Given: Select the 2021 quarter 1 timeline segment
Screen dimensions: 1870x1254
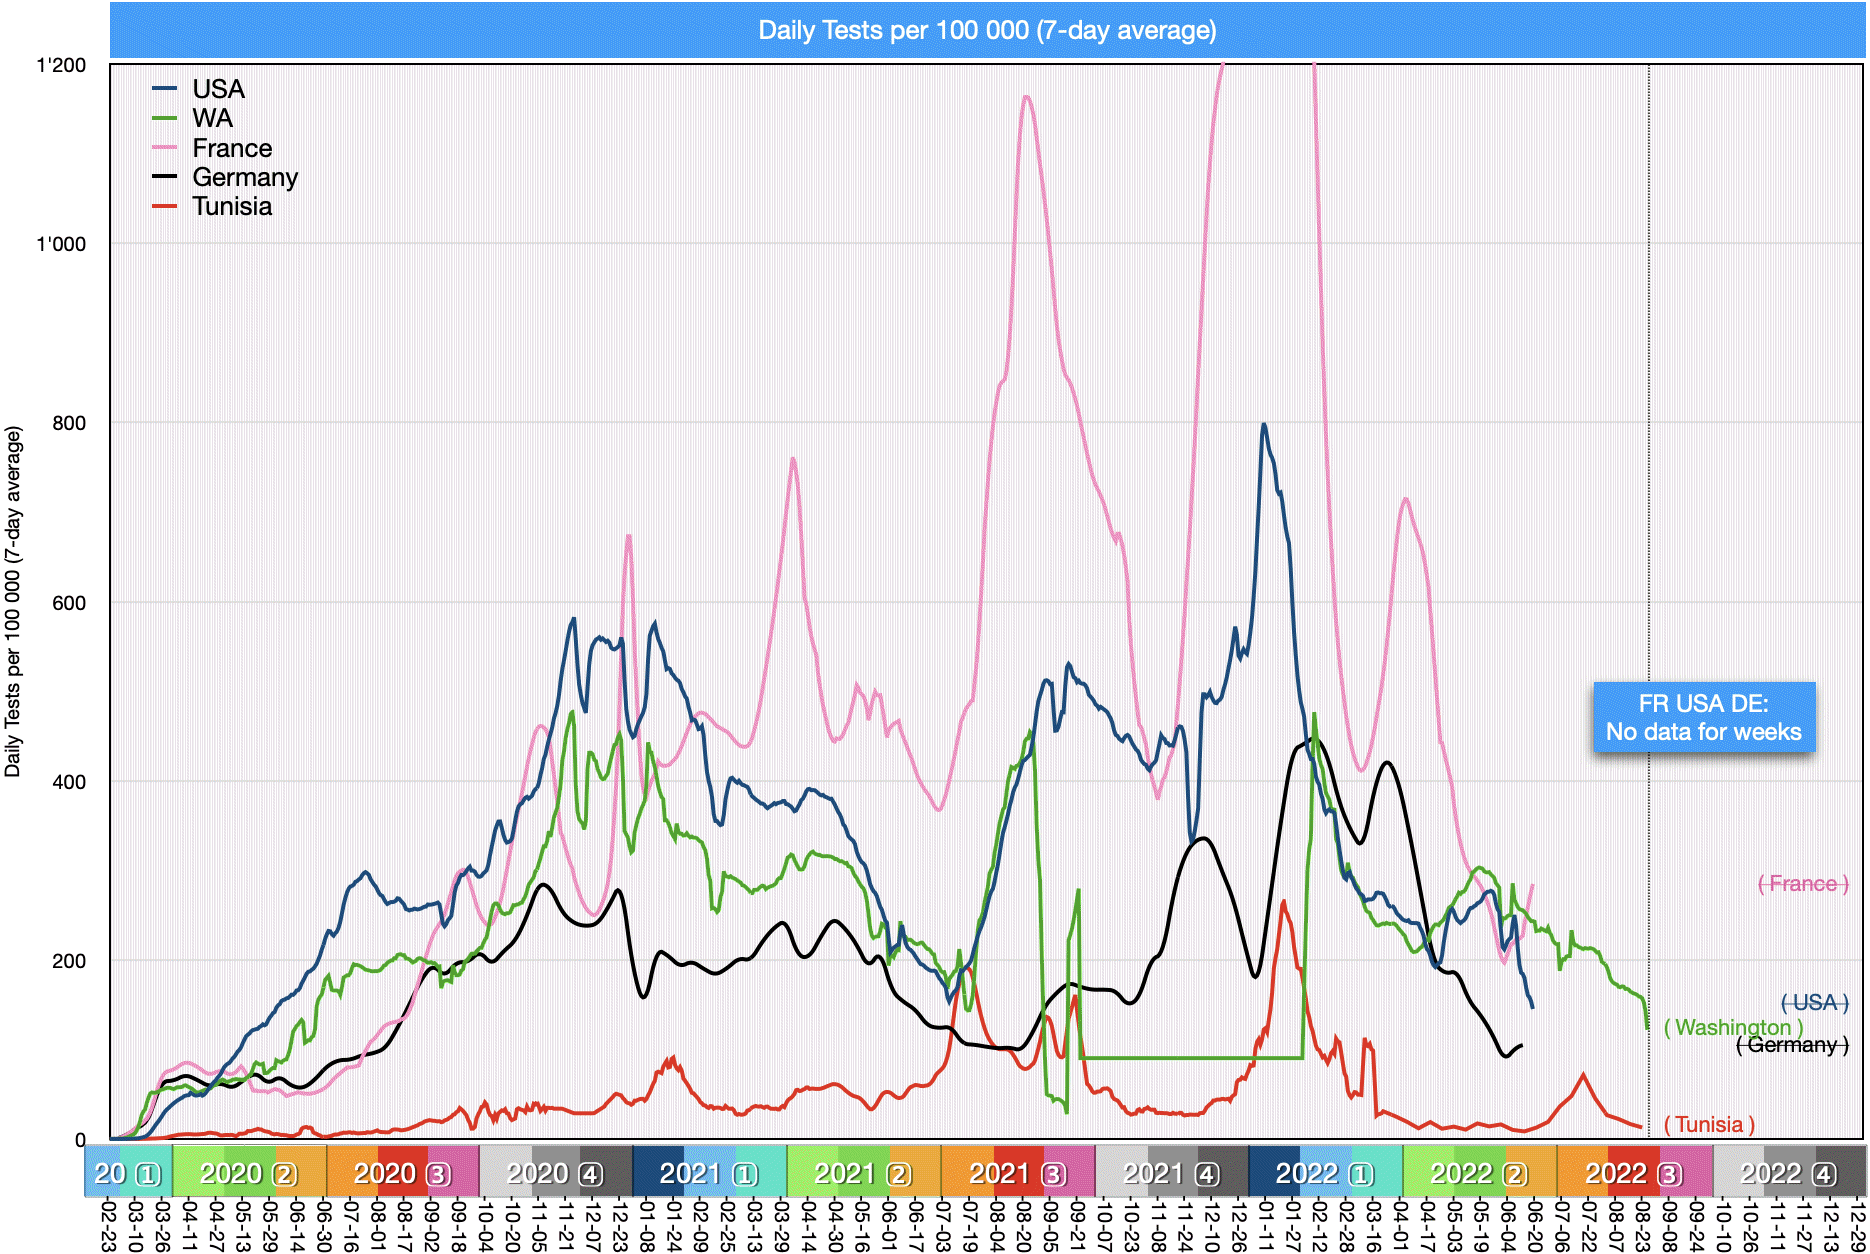Looking at the screenshot, I should click(709, 1172).
